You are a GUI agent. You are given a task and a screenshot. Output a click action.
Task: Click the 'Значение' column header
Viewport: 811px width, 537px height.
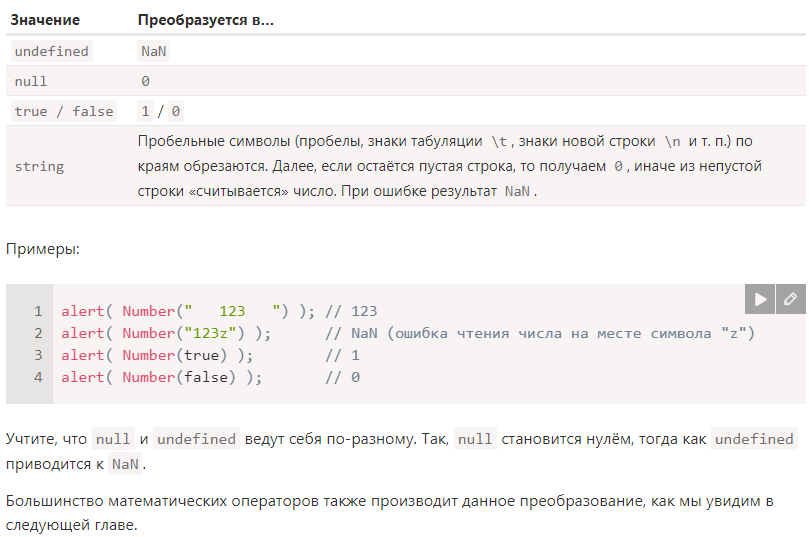coord(45,20)
